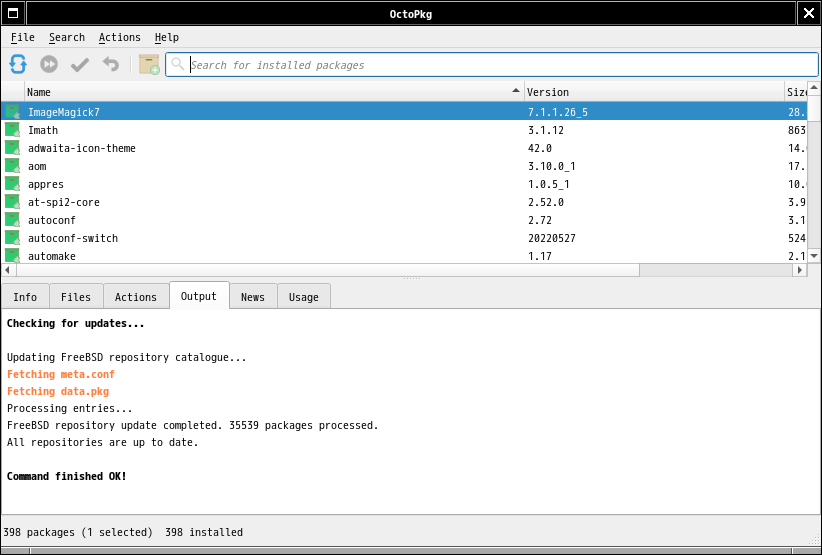Switch to the Info tab
822x555 pixels.
(25, 297)
